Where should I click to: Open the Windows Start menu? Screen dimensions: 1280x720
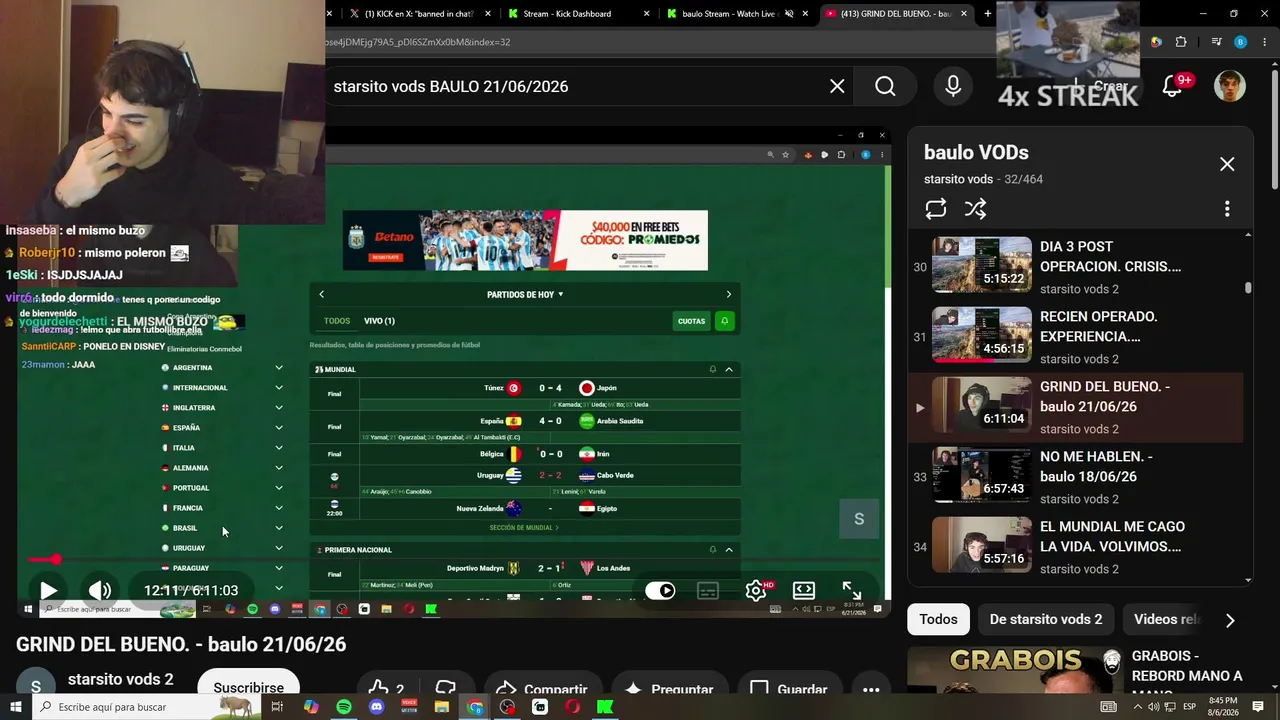coord(15,707)
